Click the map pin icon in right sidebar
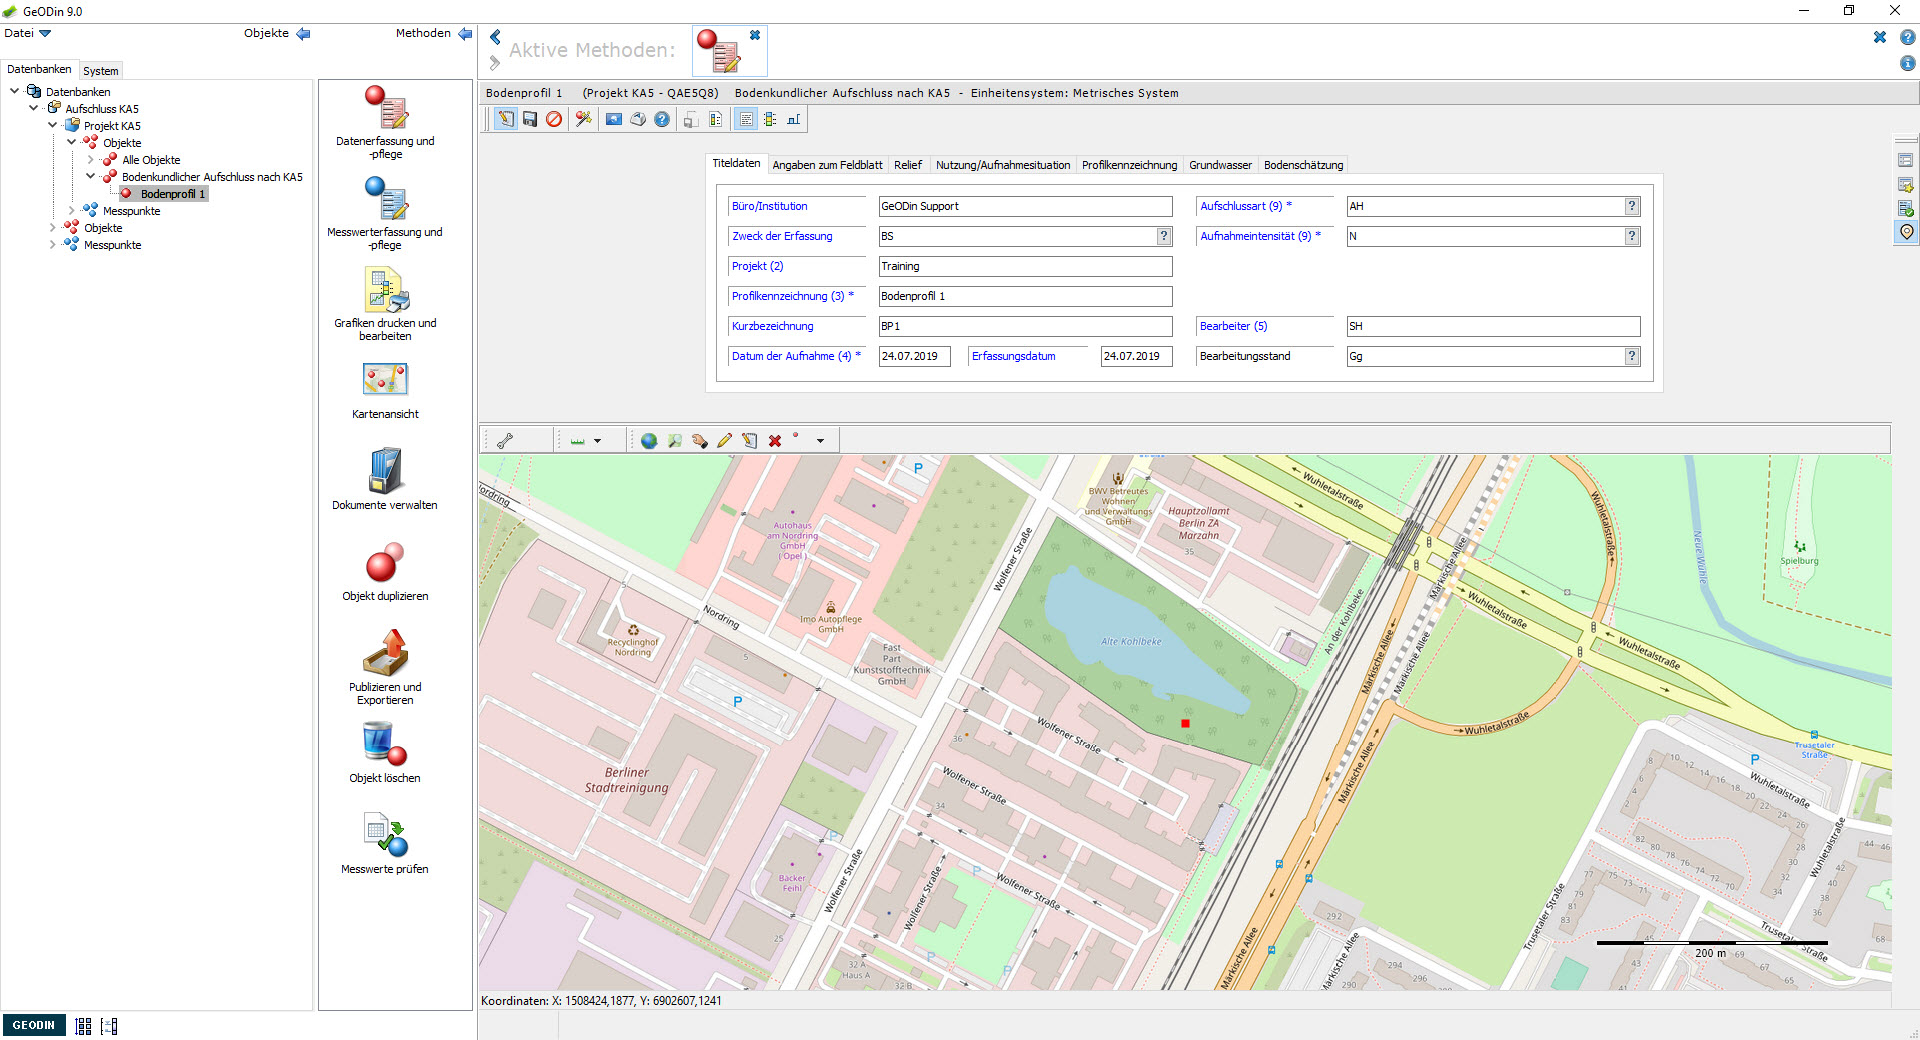 (x=1906, y=232)
